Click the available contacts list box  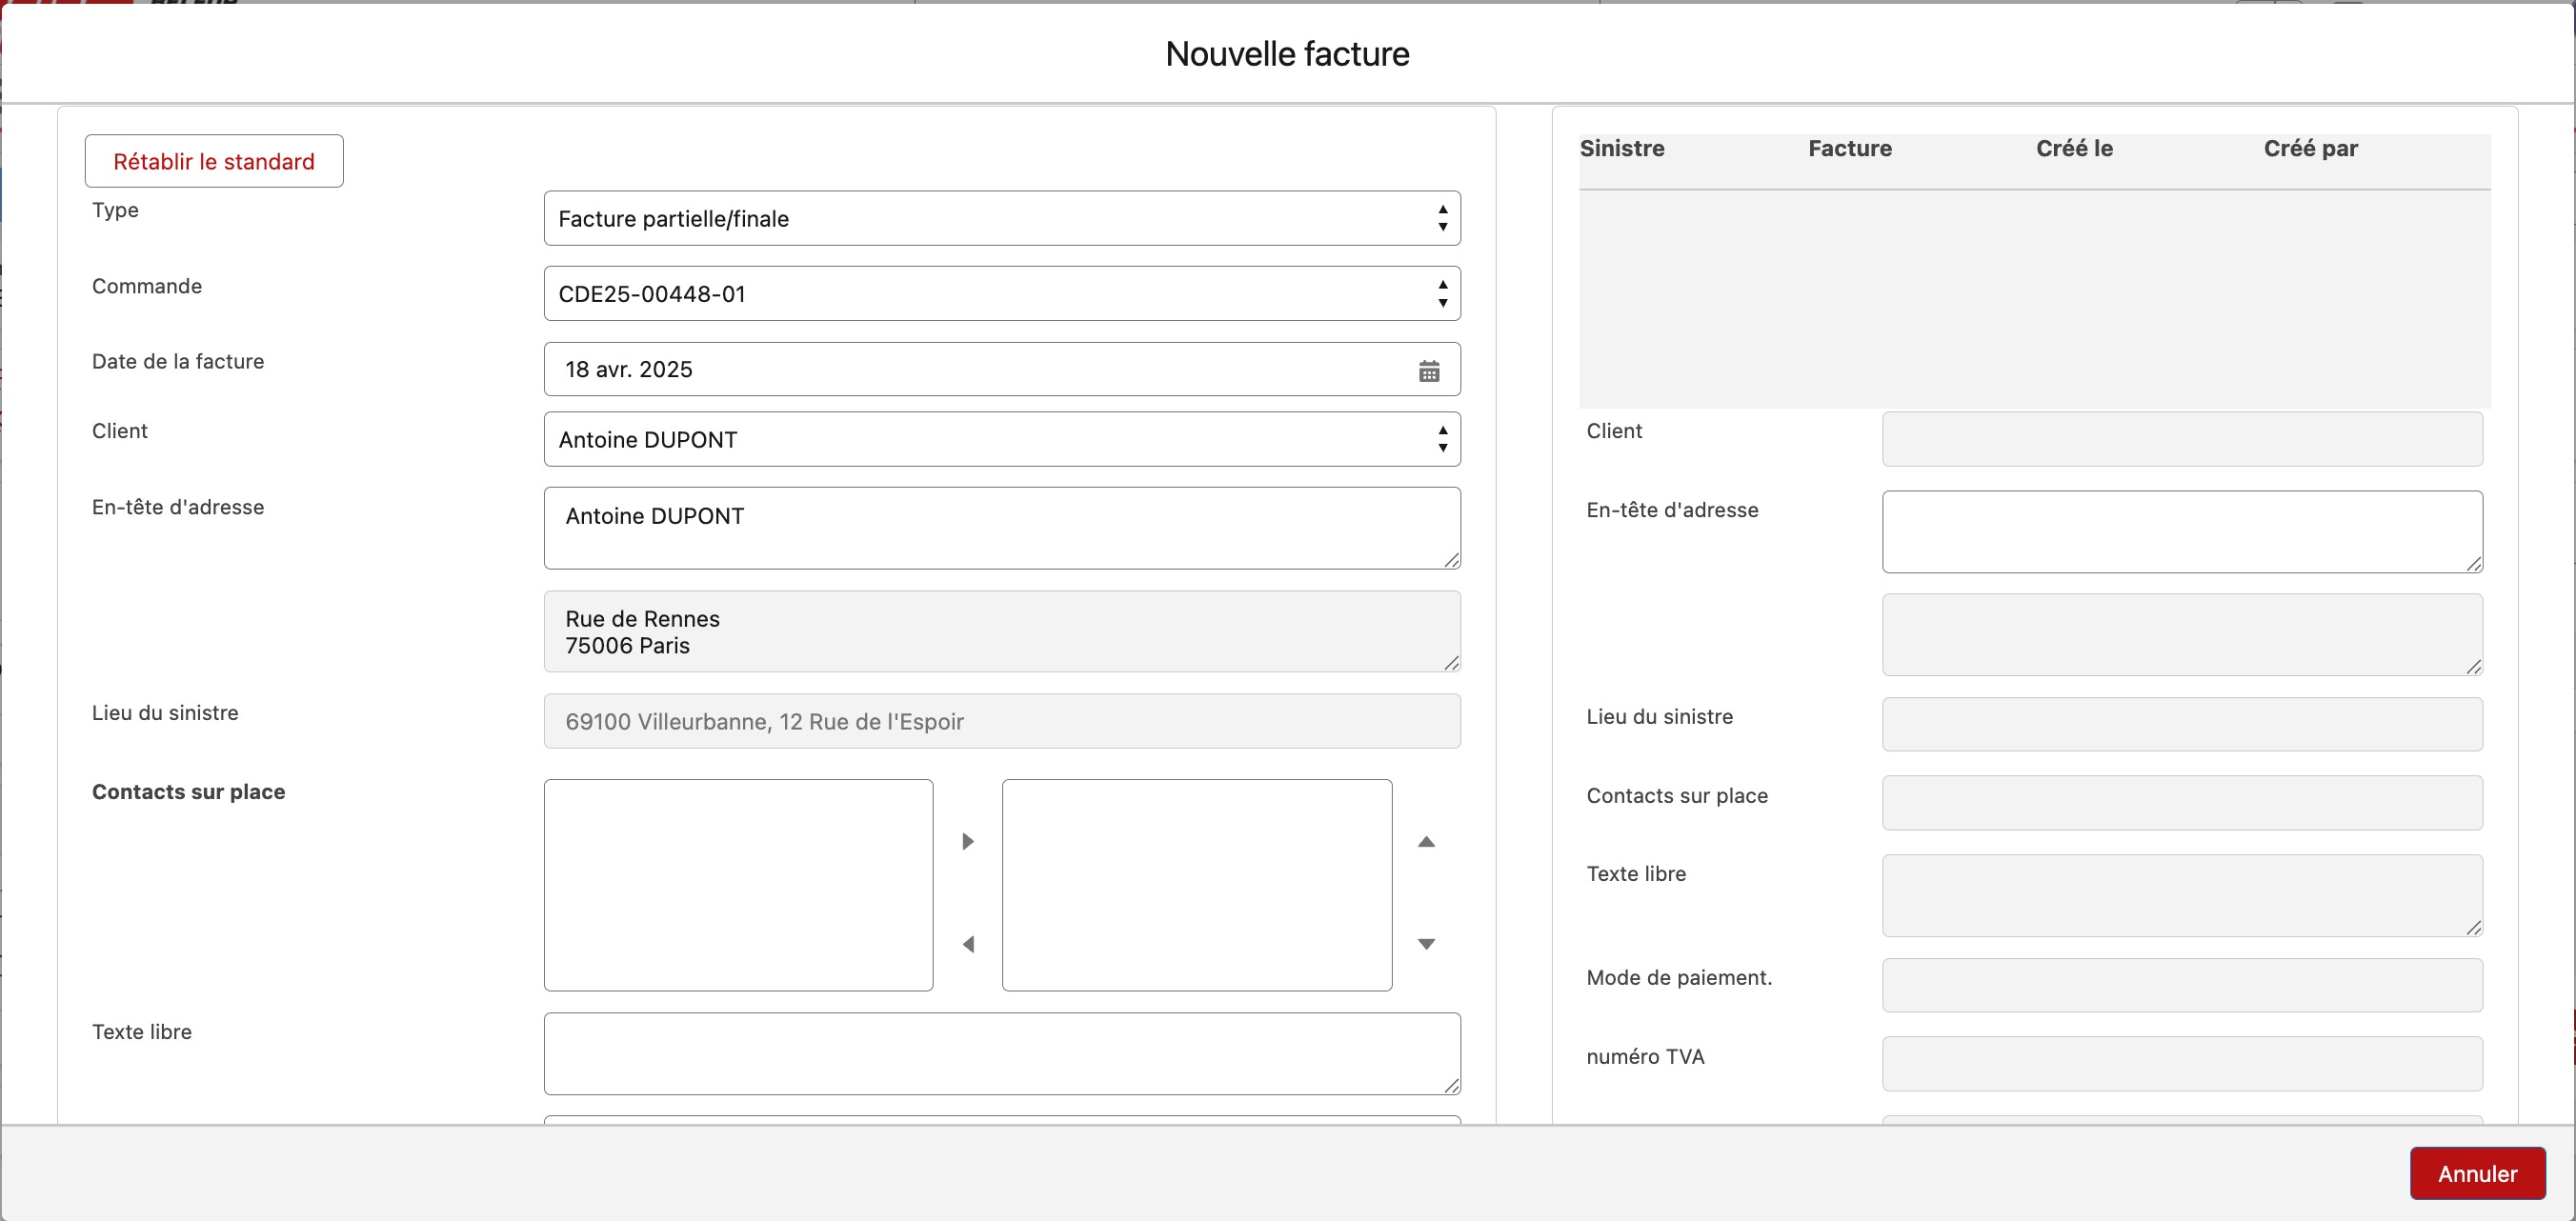738,885
